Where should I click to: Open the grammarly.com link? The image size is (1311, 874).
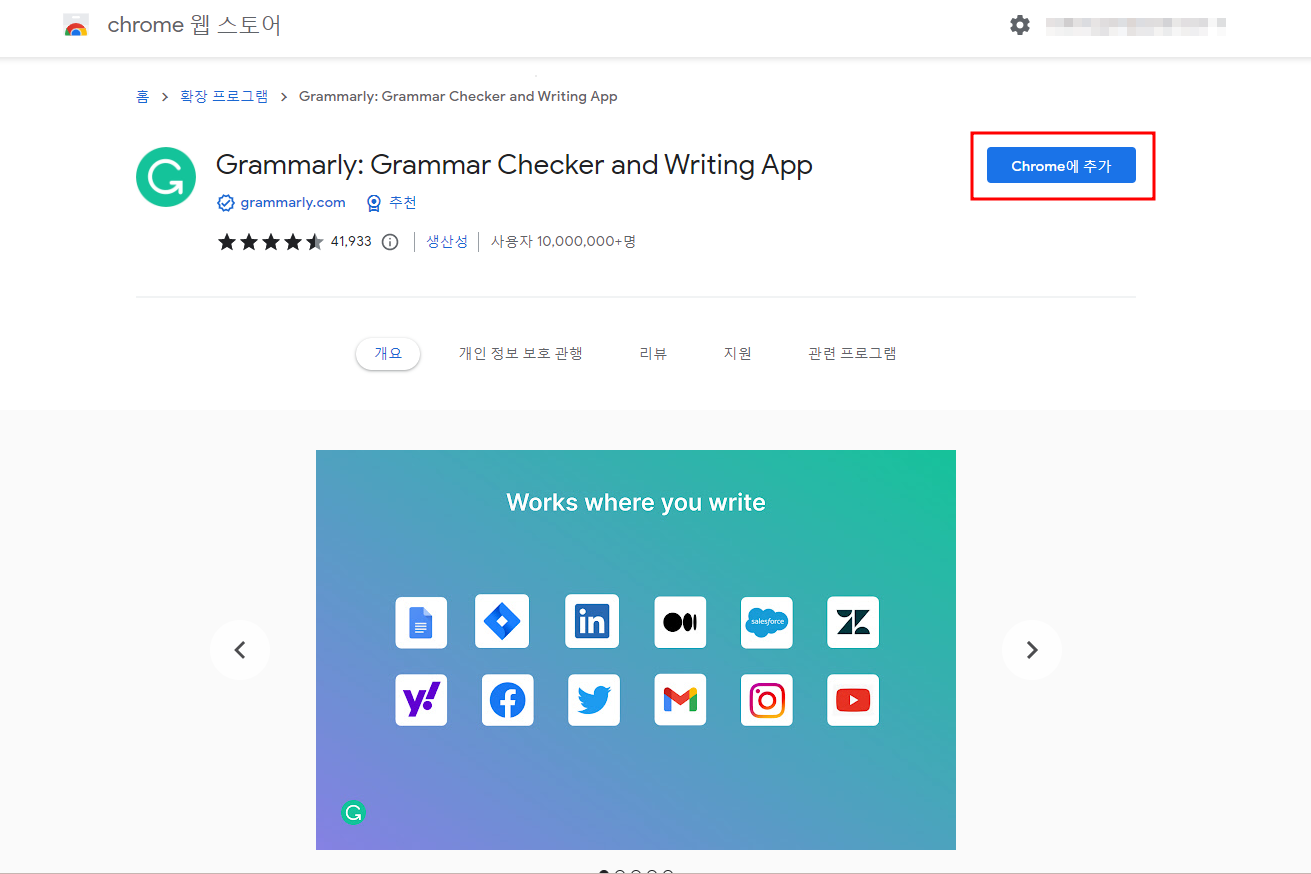point(291,202)
